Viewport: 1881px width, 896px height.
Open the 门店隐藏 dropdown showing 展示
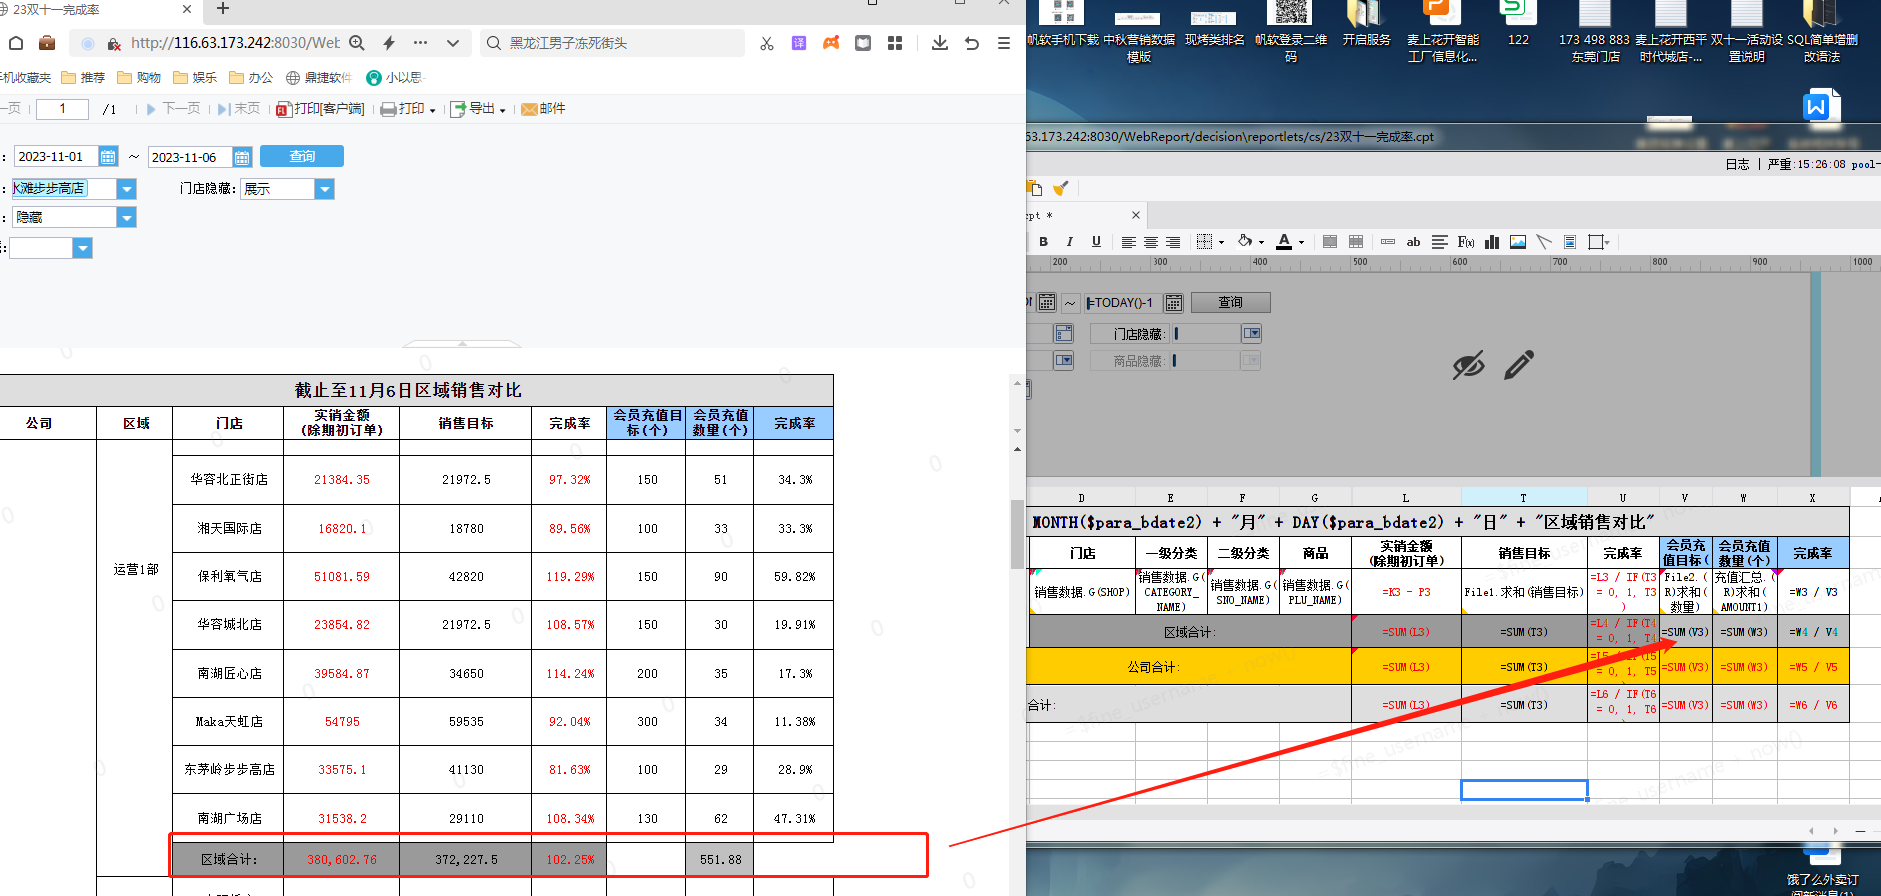pyautogui.click(x=324, y=189)
